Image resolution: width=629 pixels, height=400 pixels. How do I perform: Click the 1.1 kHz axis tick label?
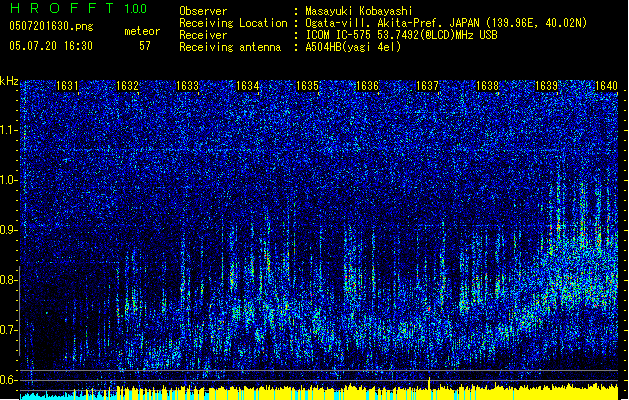click(x=9, y=130)
